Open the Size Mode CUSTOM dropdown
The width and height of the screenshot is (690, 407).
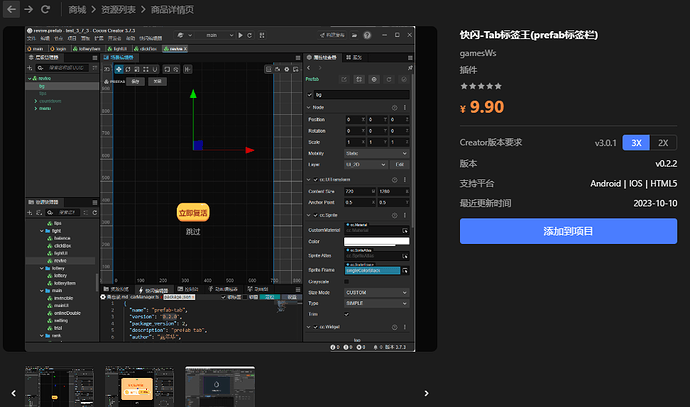(x=376, y=293)
